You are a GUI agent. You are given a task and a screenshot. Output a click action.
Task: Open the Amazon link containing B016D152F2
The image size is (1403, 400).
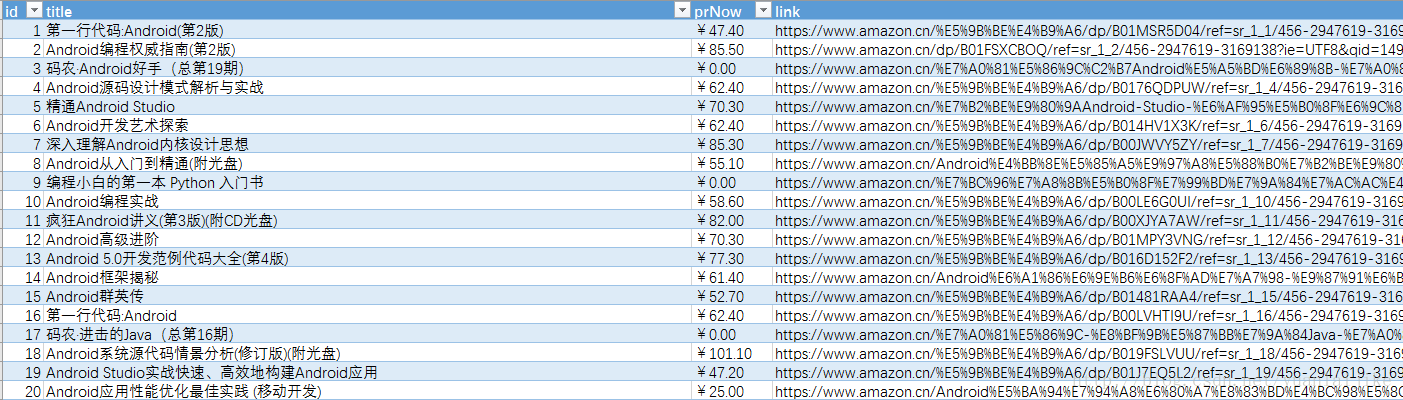pyautogui.click(x=1088, y=258)
